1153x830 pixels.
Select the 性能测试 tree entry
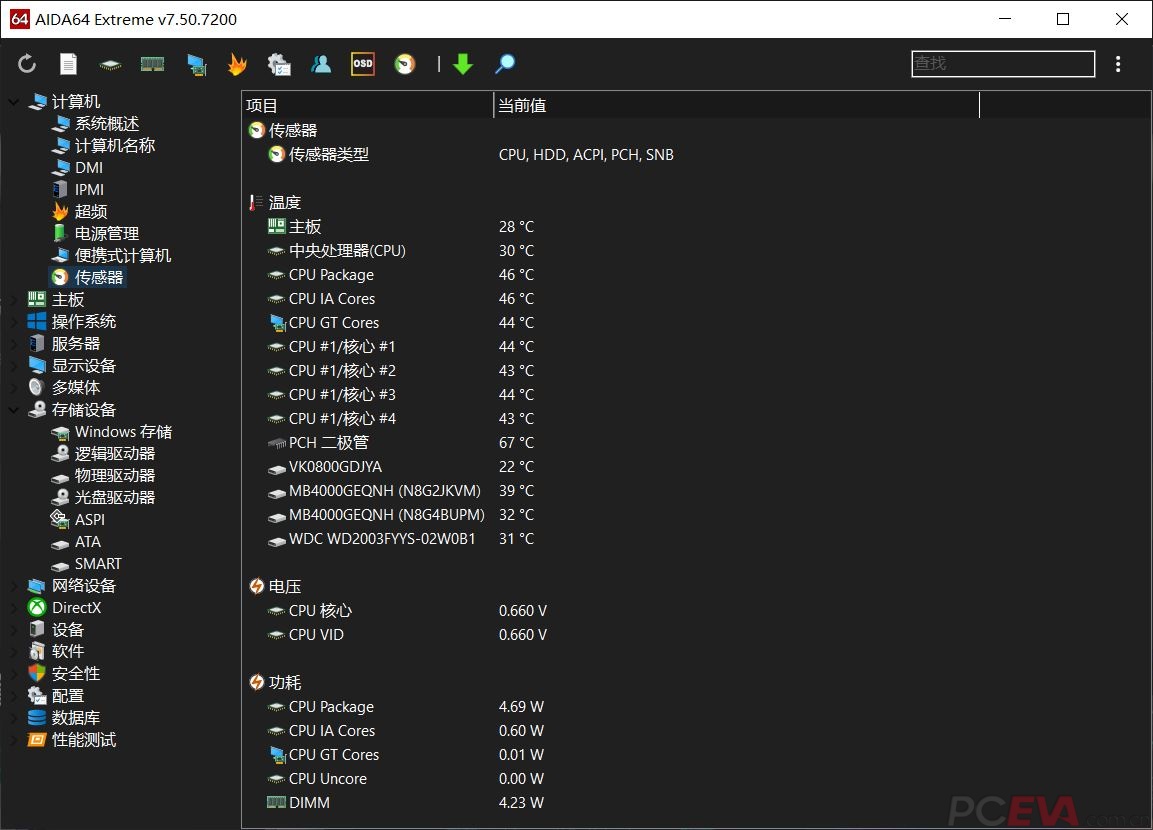[x=84, y=740]
